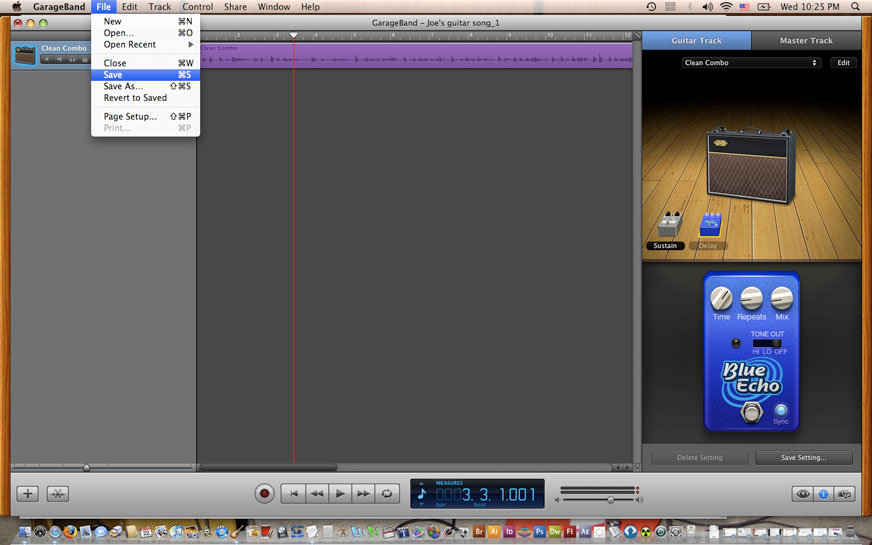Viewport: 872px width, 545px height.
Task: Show the Loop Browser eye icon
Action: click(x=801, y=493)
